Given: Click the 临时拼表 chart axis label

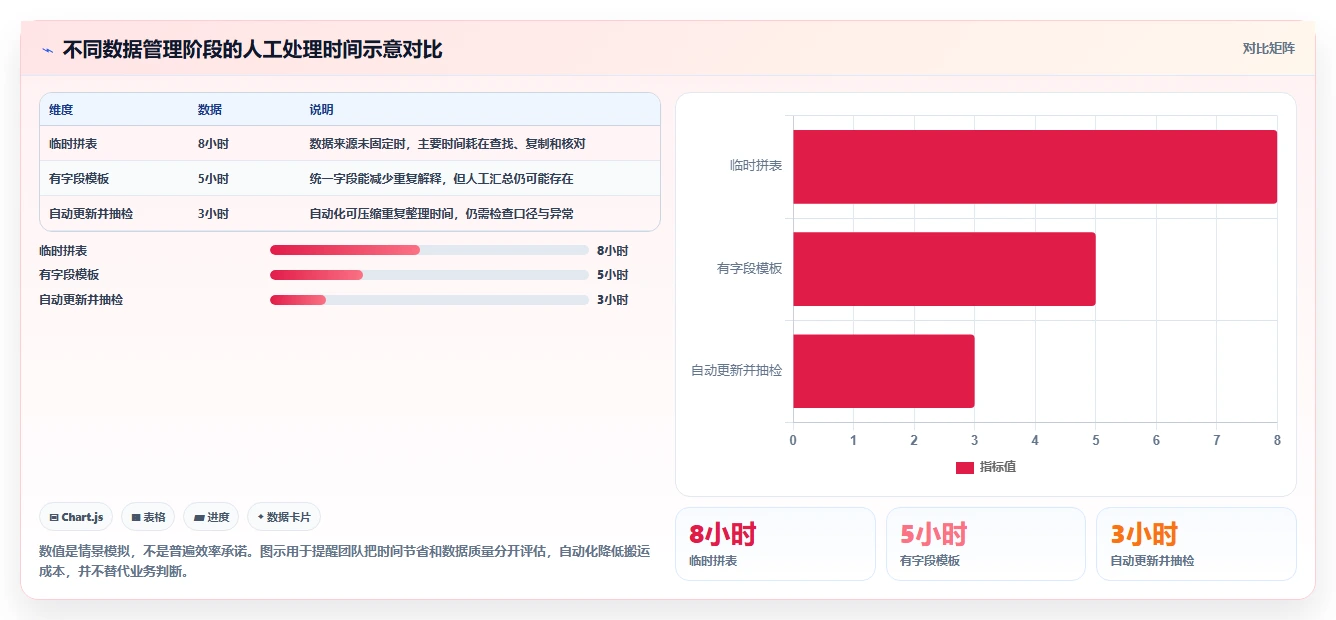Looking at the screenshot, I should [756, 166].
